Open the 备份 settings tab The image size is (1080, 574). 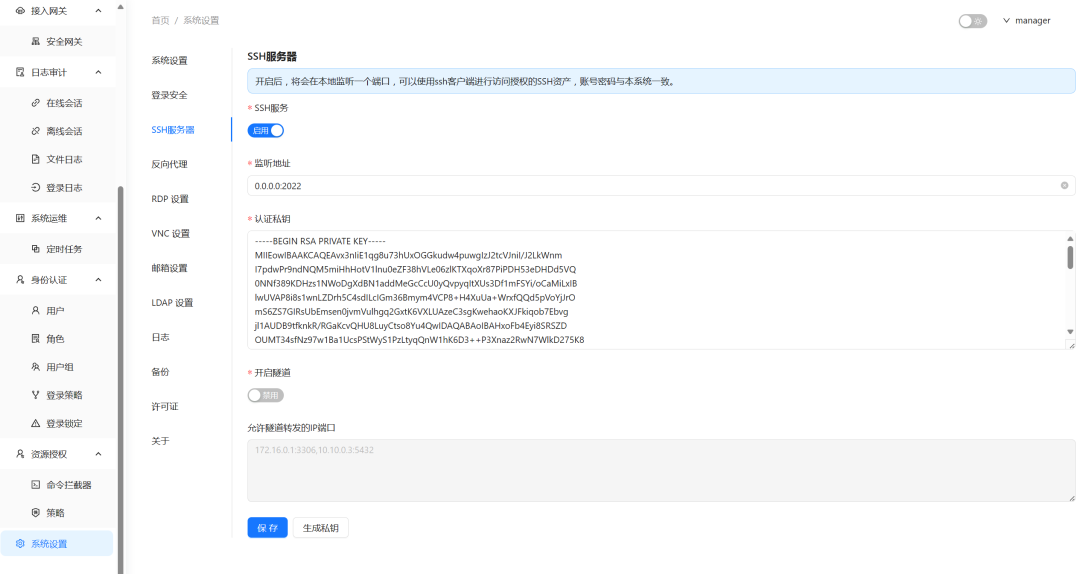pos(160,371)
